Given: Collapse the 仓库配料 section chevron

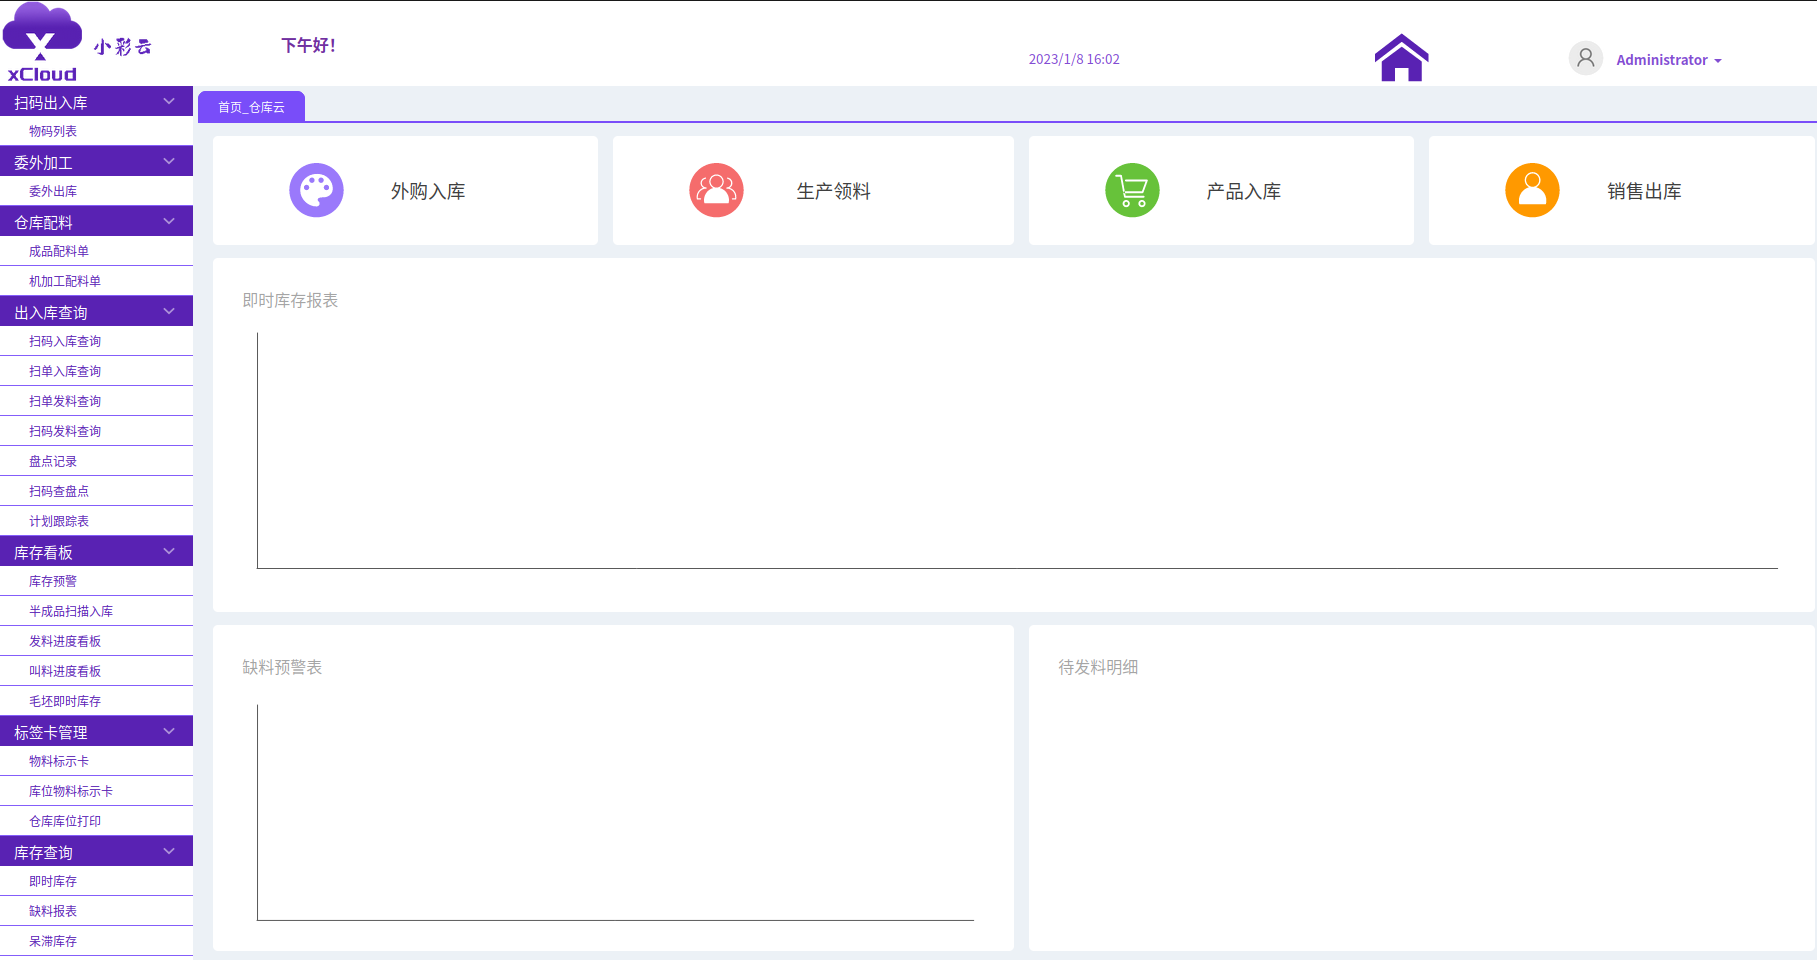Looking at the screenshot, I should pyautogui.click(x=169, y=221).
